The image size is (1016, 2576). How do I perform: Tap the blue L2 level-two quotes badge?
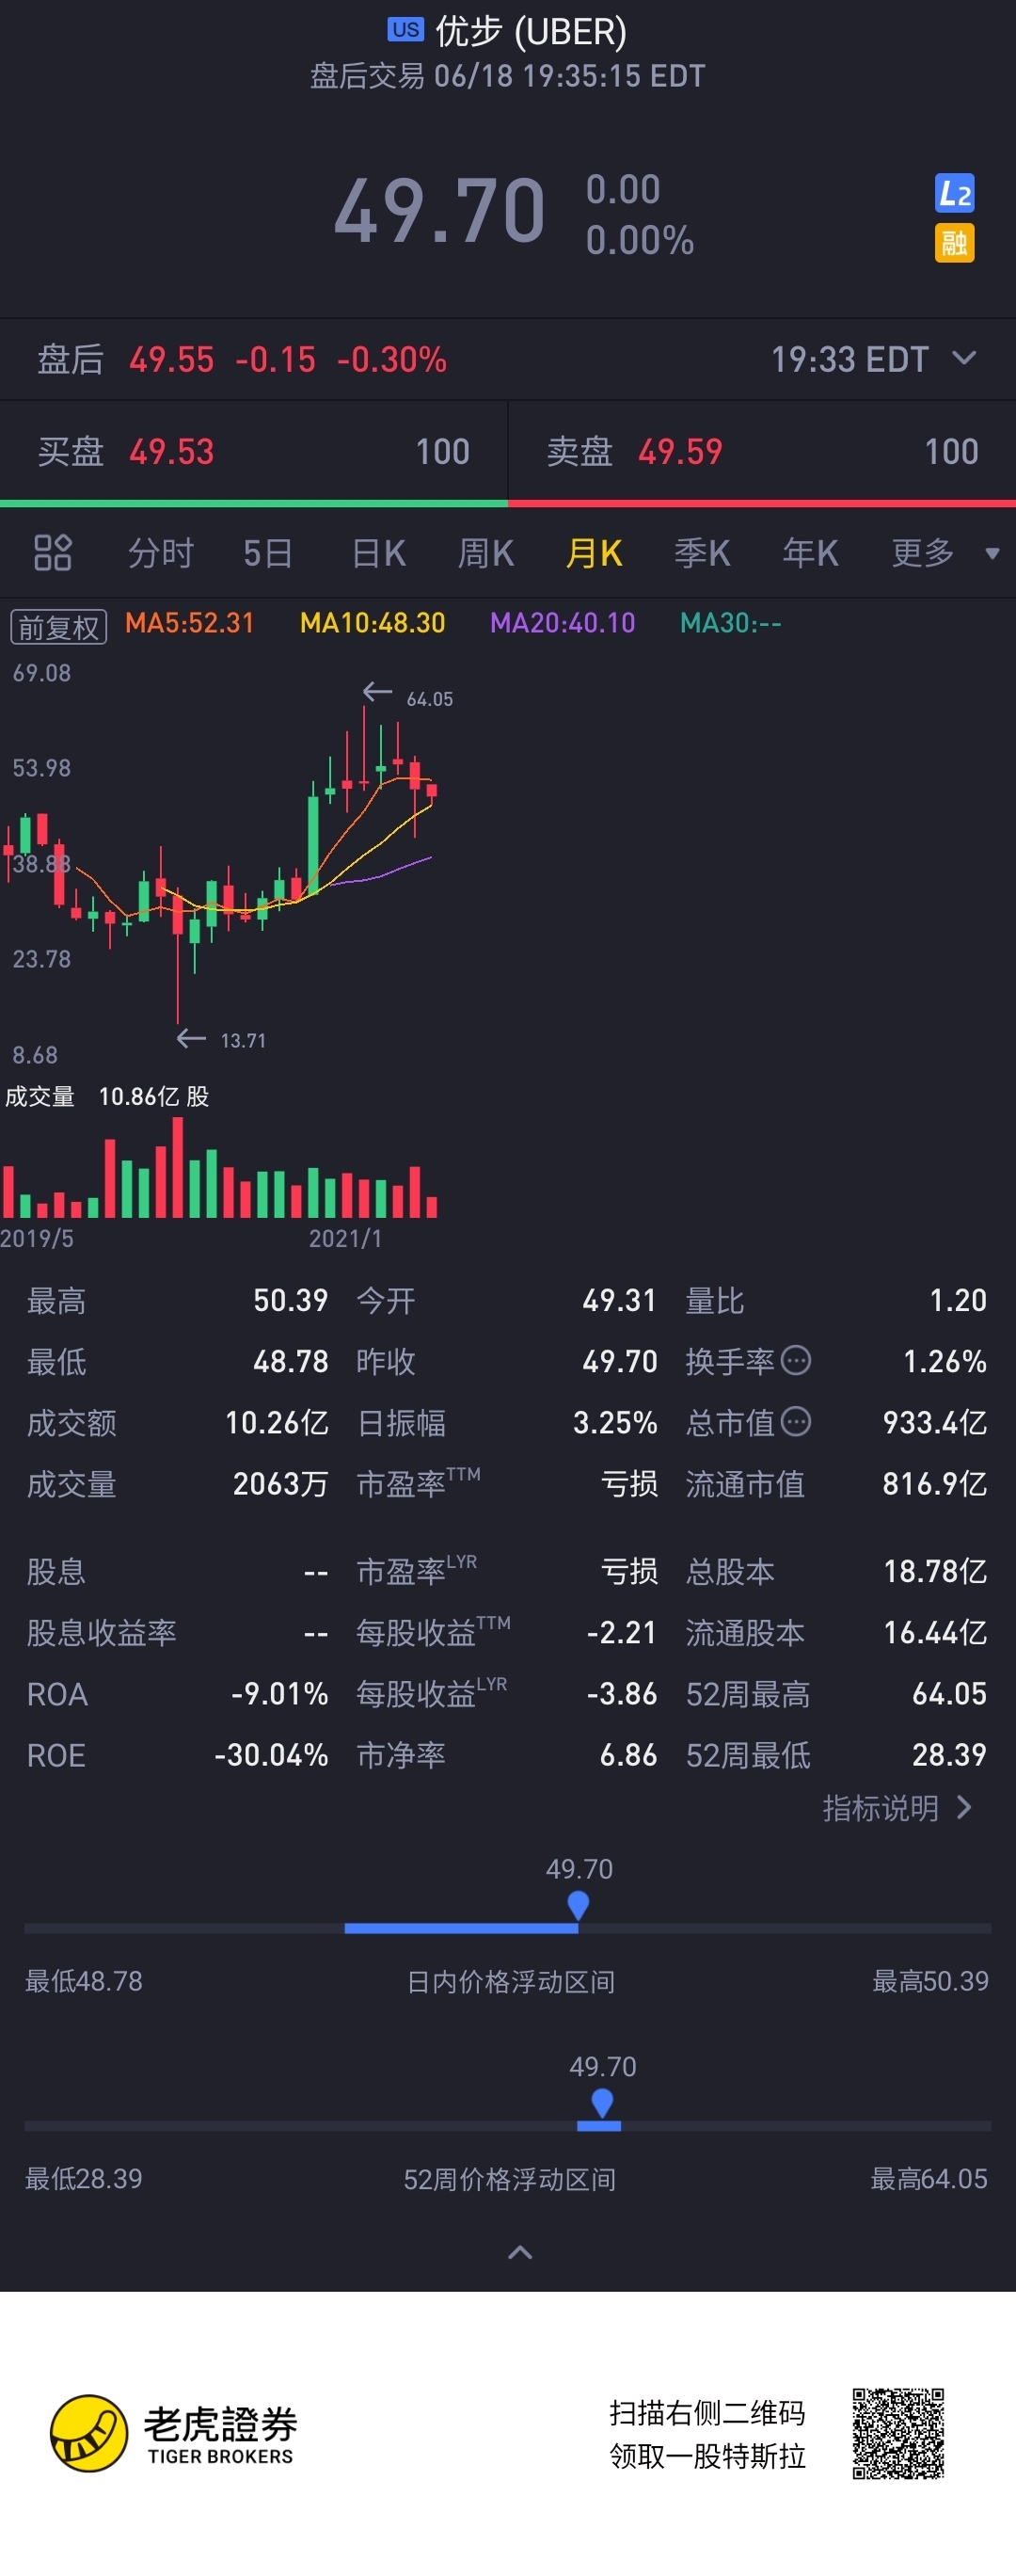pos(954,193)
